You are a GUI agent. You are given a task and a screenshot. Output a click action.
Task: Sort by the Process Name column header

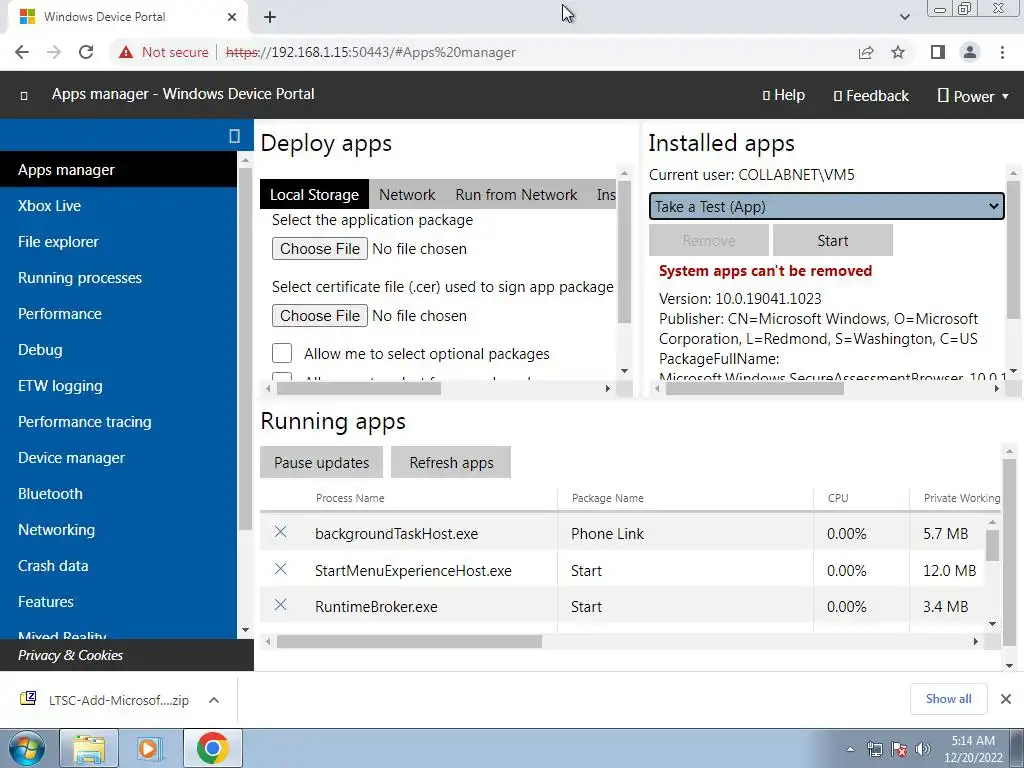tap(350, 498)
